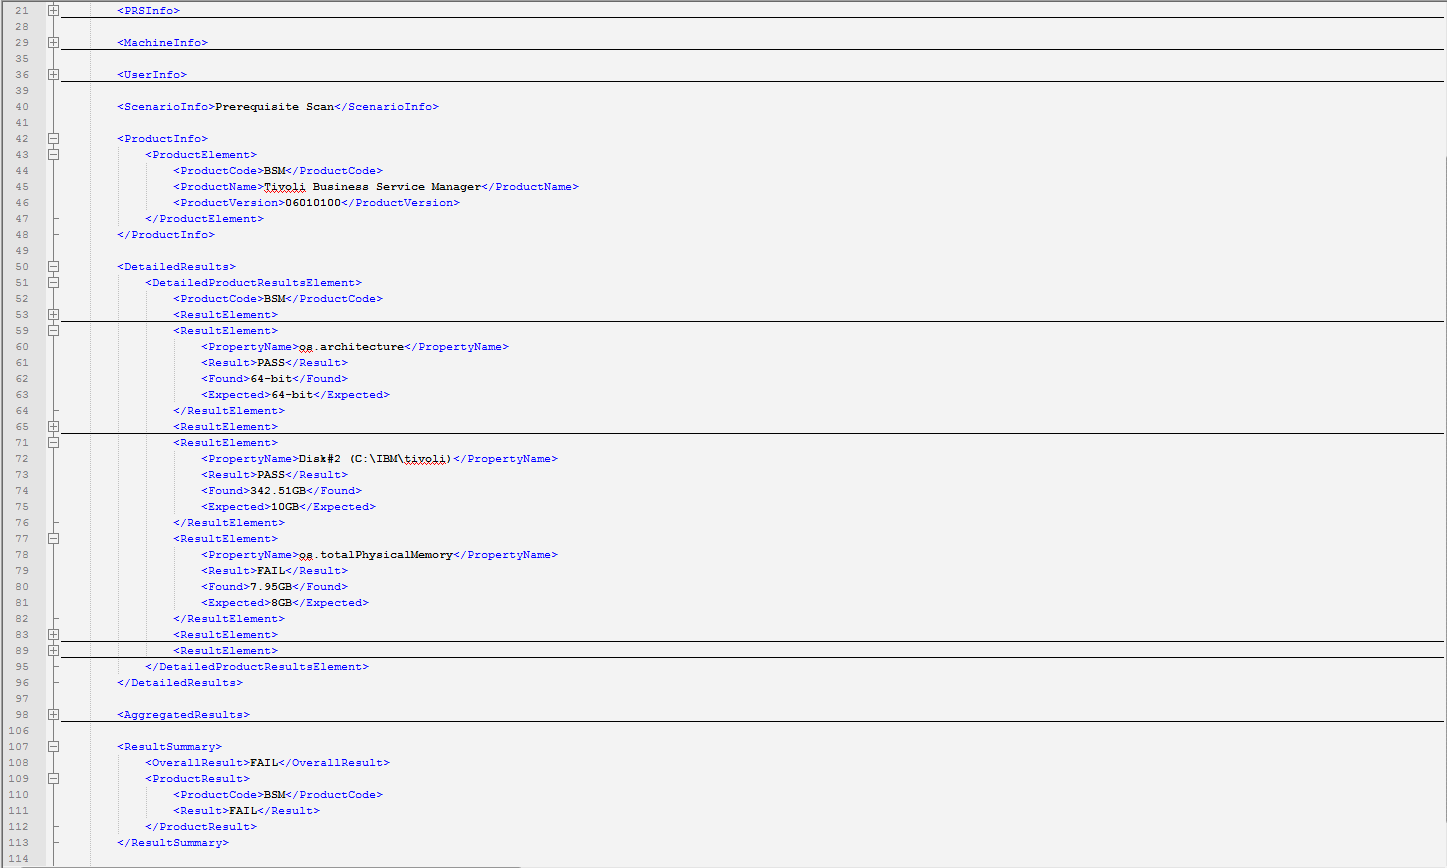
Task: Collapse the ProductResult node on line 109
Action: 53,778
